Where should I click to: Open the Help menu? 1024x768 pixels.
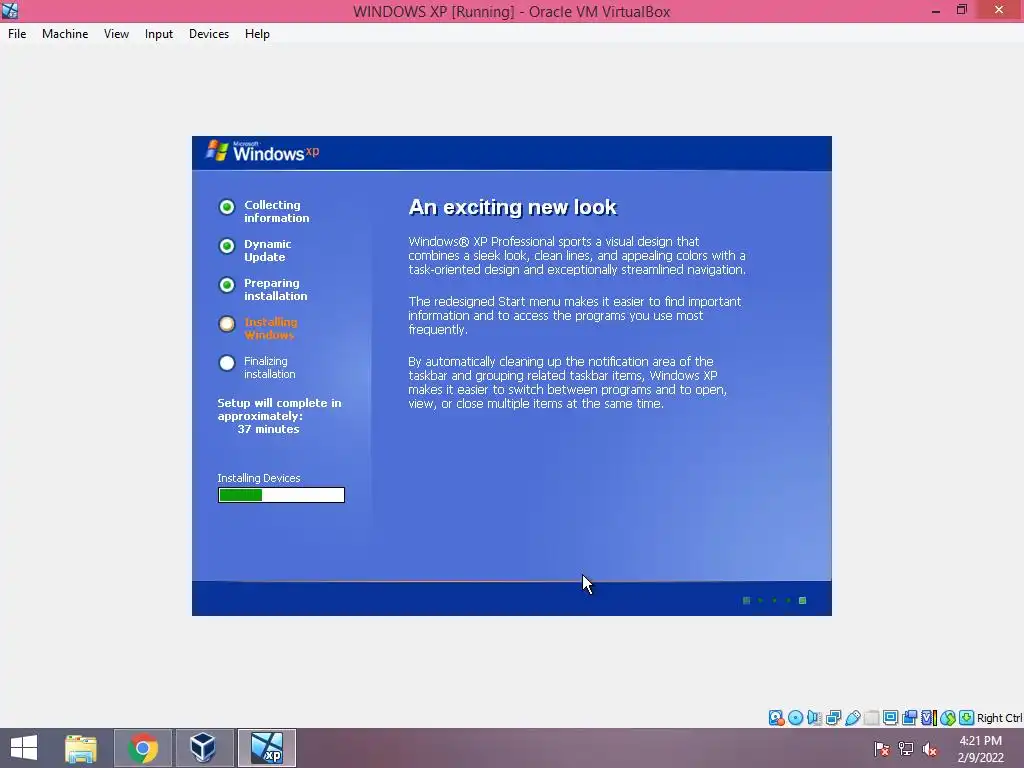click(257, 34)
